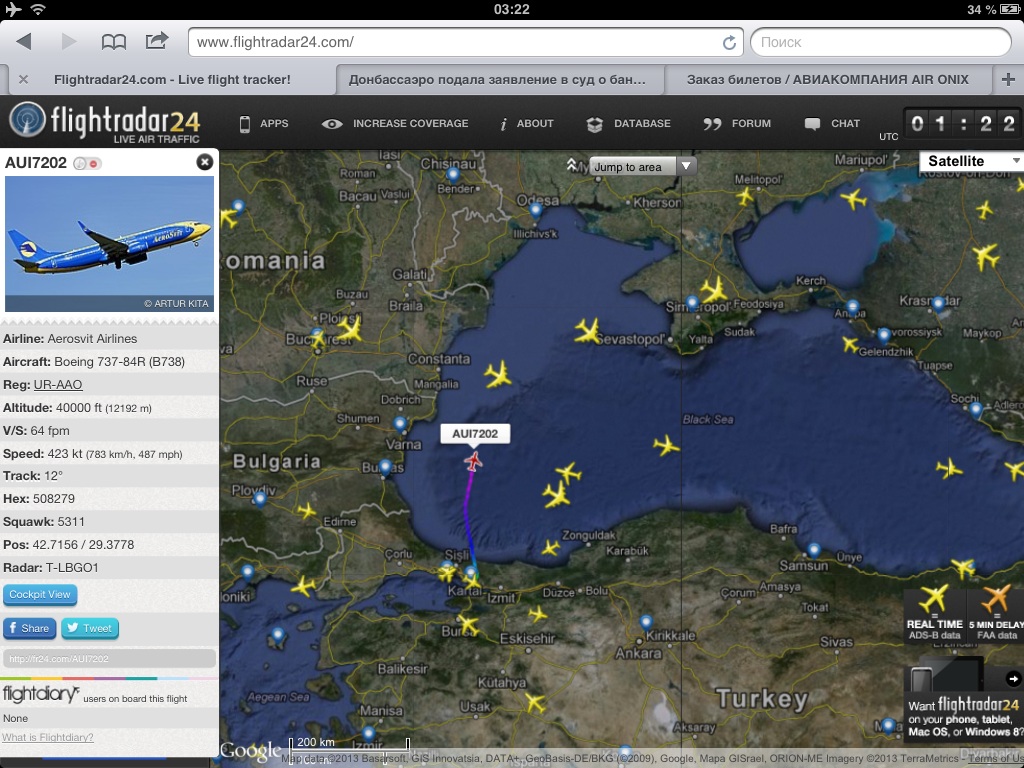Open registration link UR-AAO
Image resolution: width=1024 pixels, height=768 pixels.
pos(58,385)
